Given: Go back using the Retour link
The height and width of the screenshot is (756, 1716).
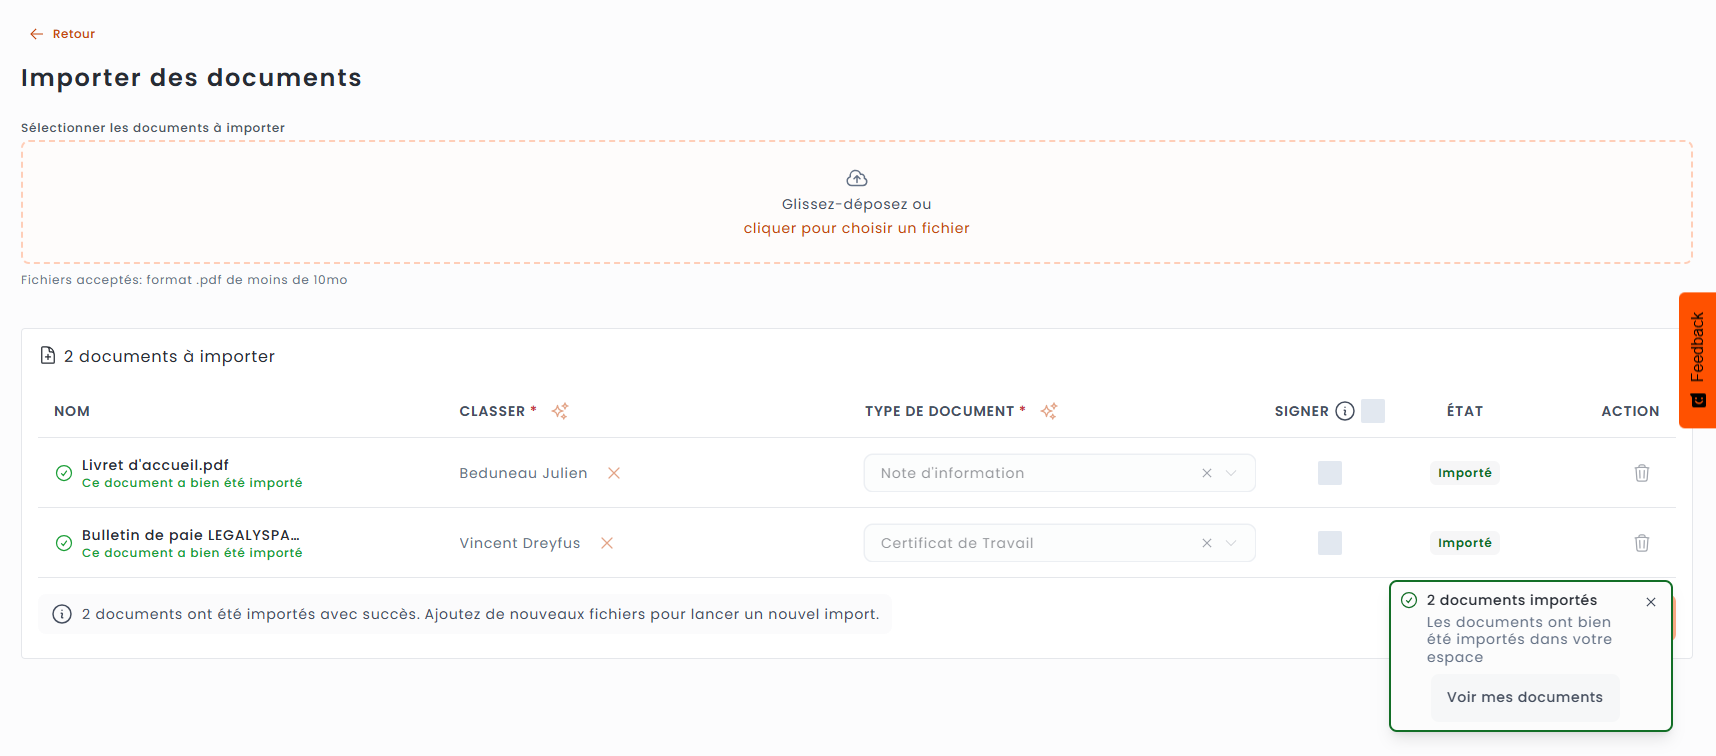Looking at the screenshot, I should pos(63,34).
